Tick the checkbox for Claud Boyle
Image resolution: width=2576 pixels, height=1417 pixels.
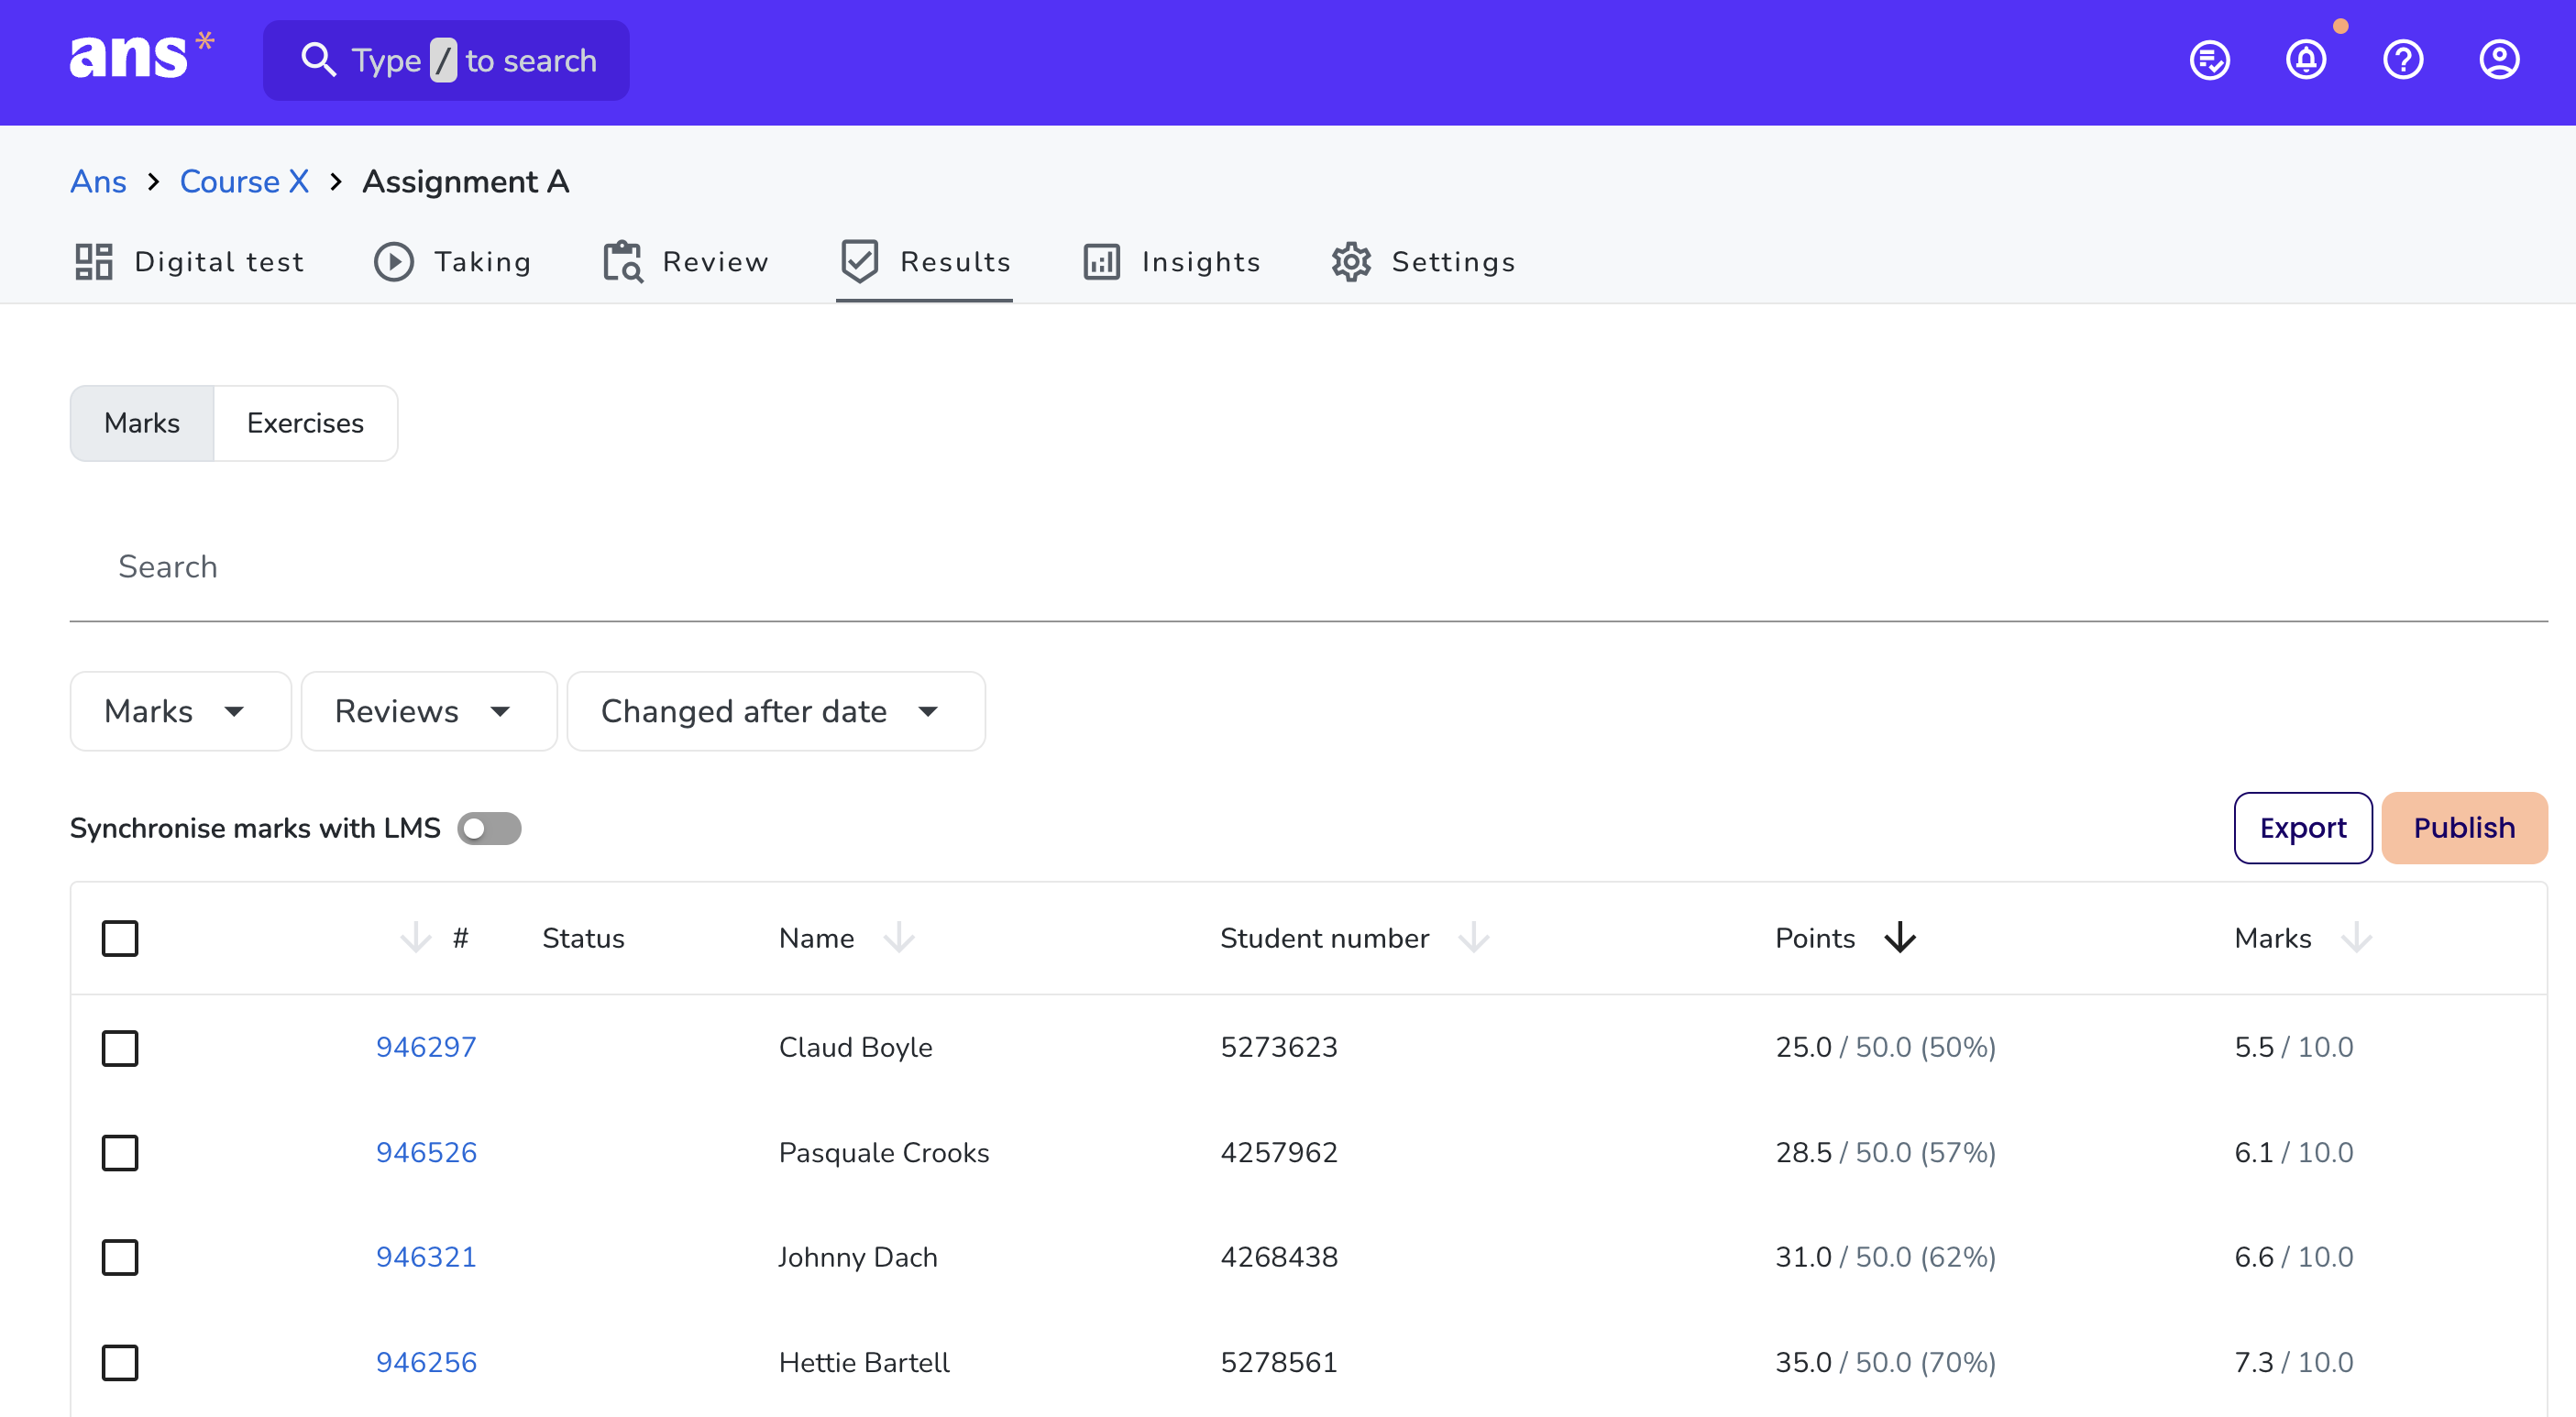(120, 1048)
